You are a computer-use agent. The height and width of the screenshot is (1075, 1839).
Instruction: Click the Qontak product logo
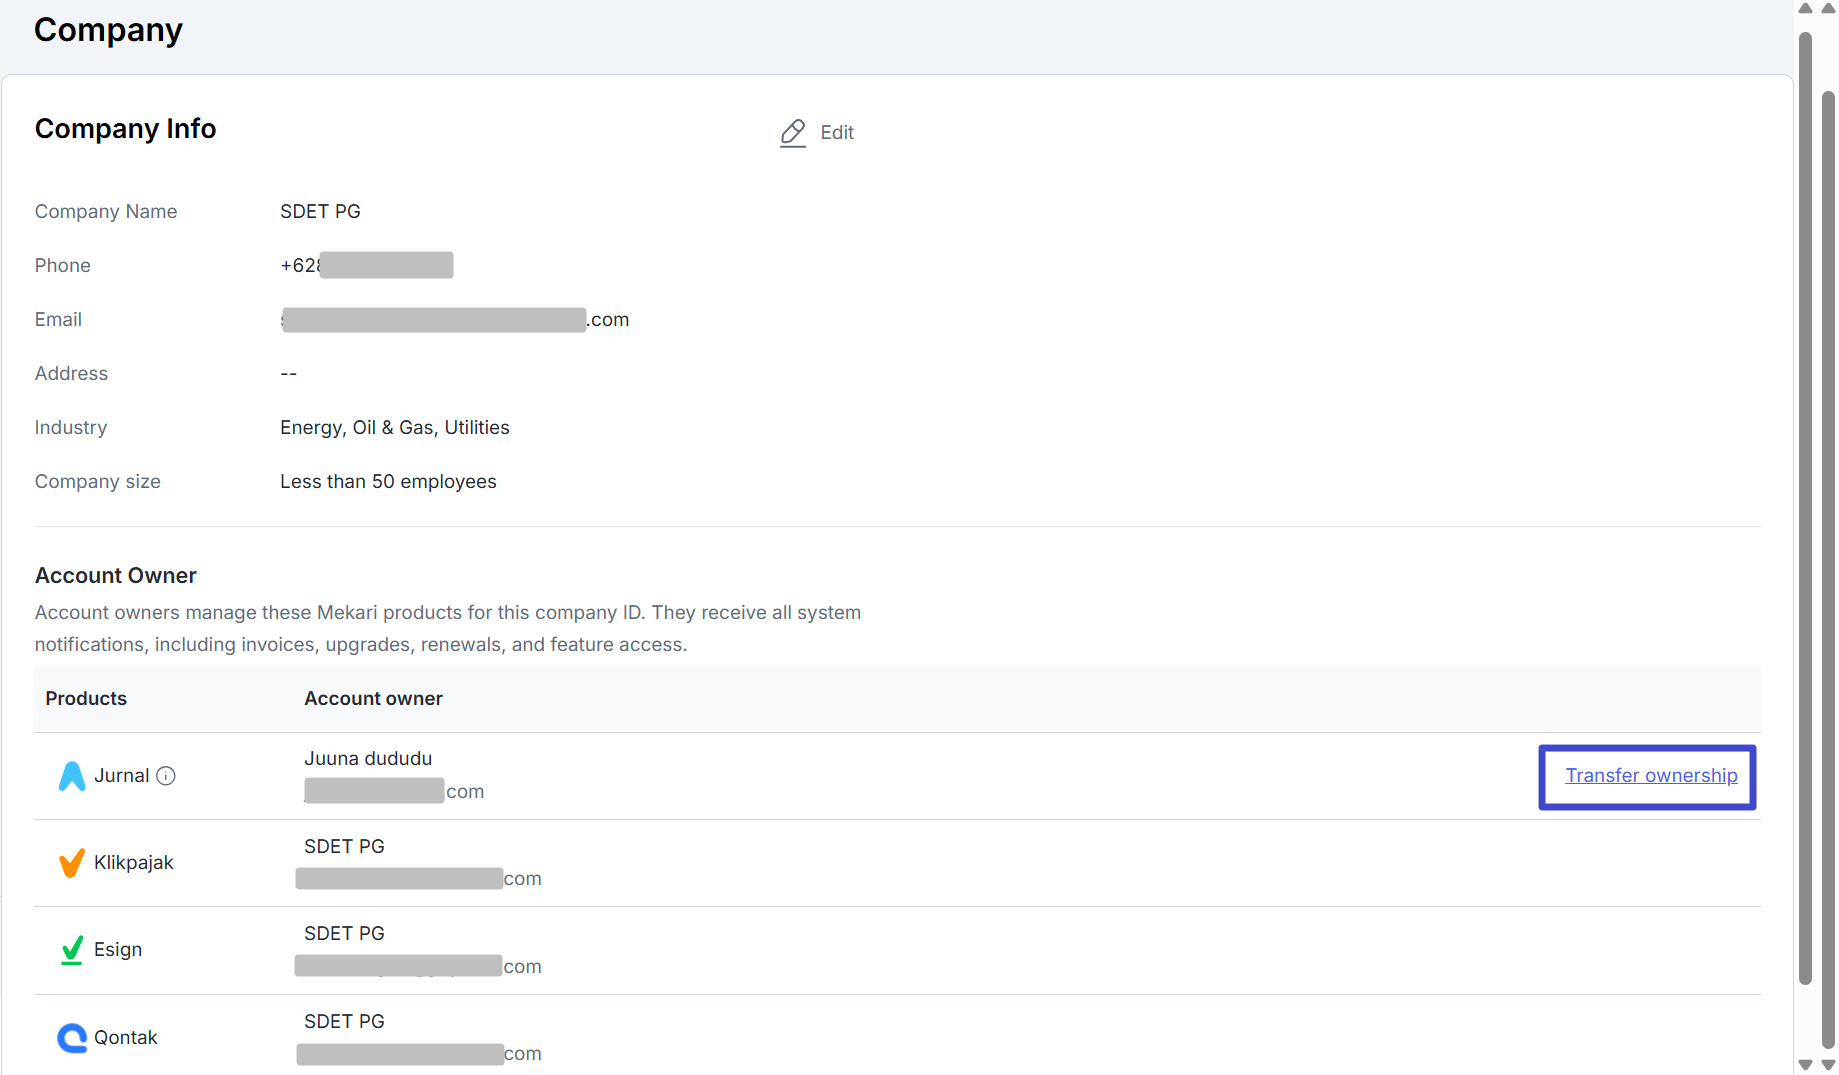(x=72, y=1038)
